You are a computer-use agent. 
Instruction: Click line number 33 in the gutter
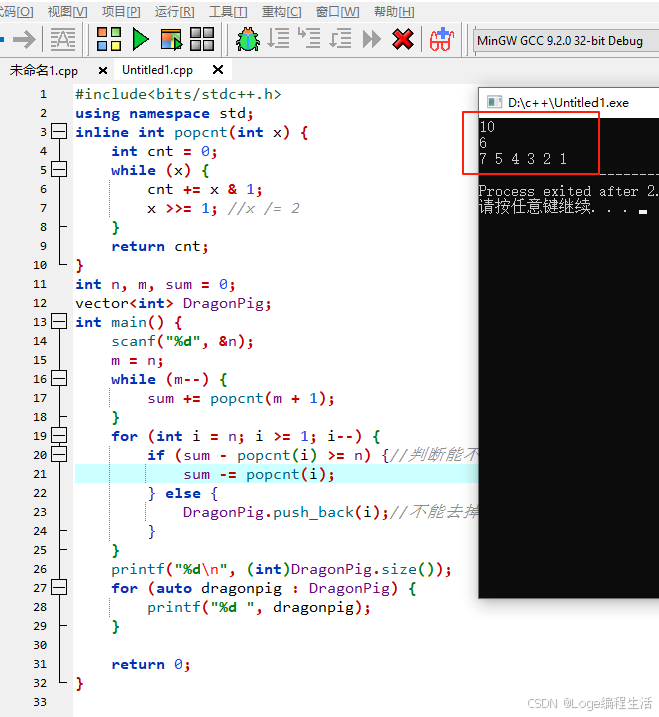point(40,702)
